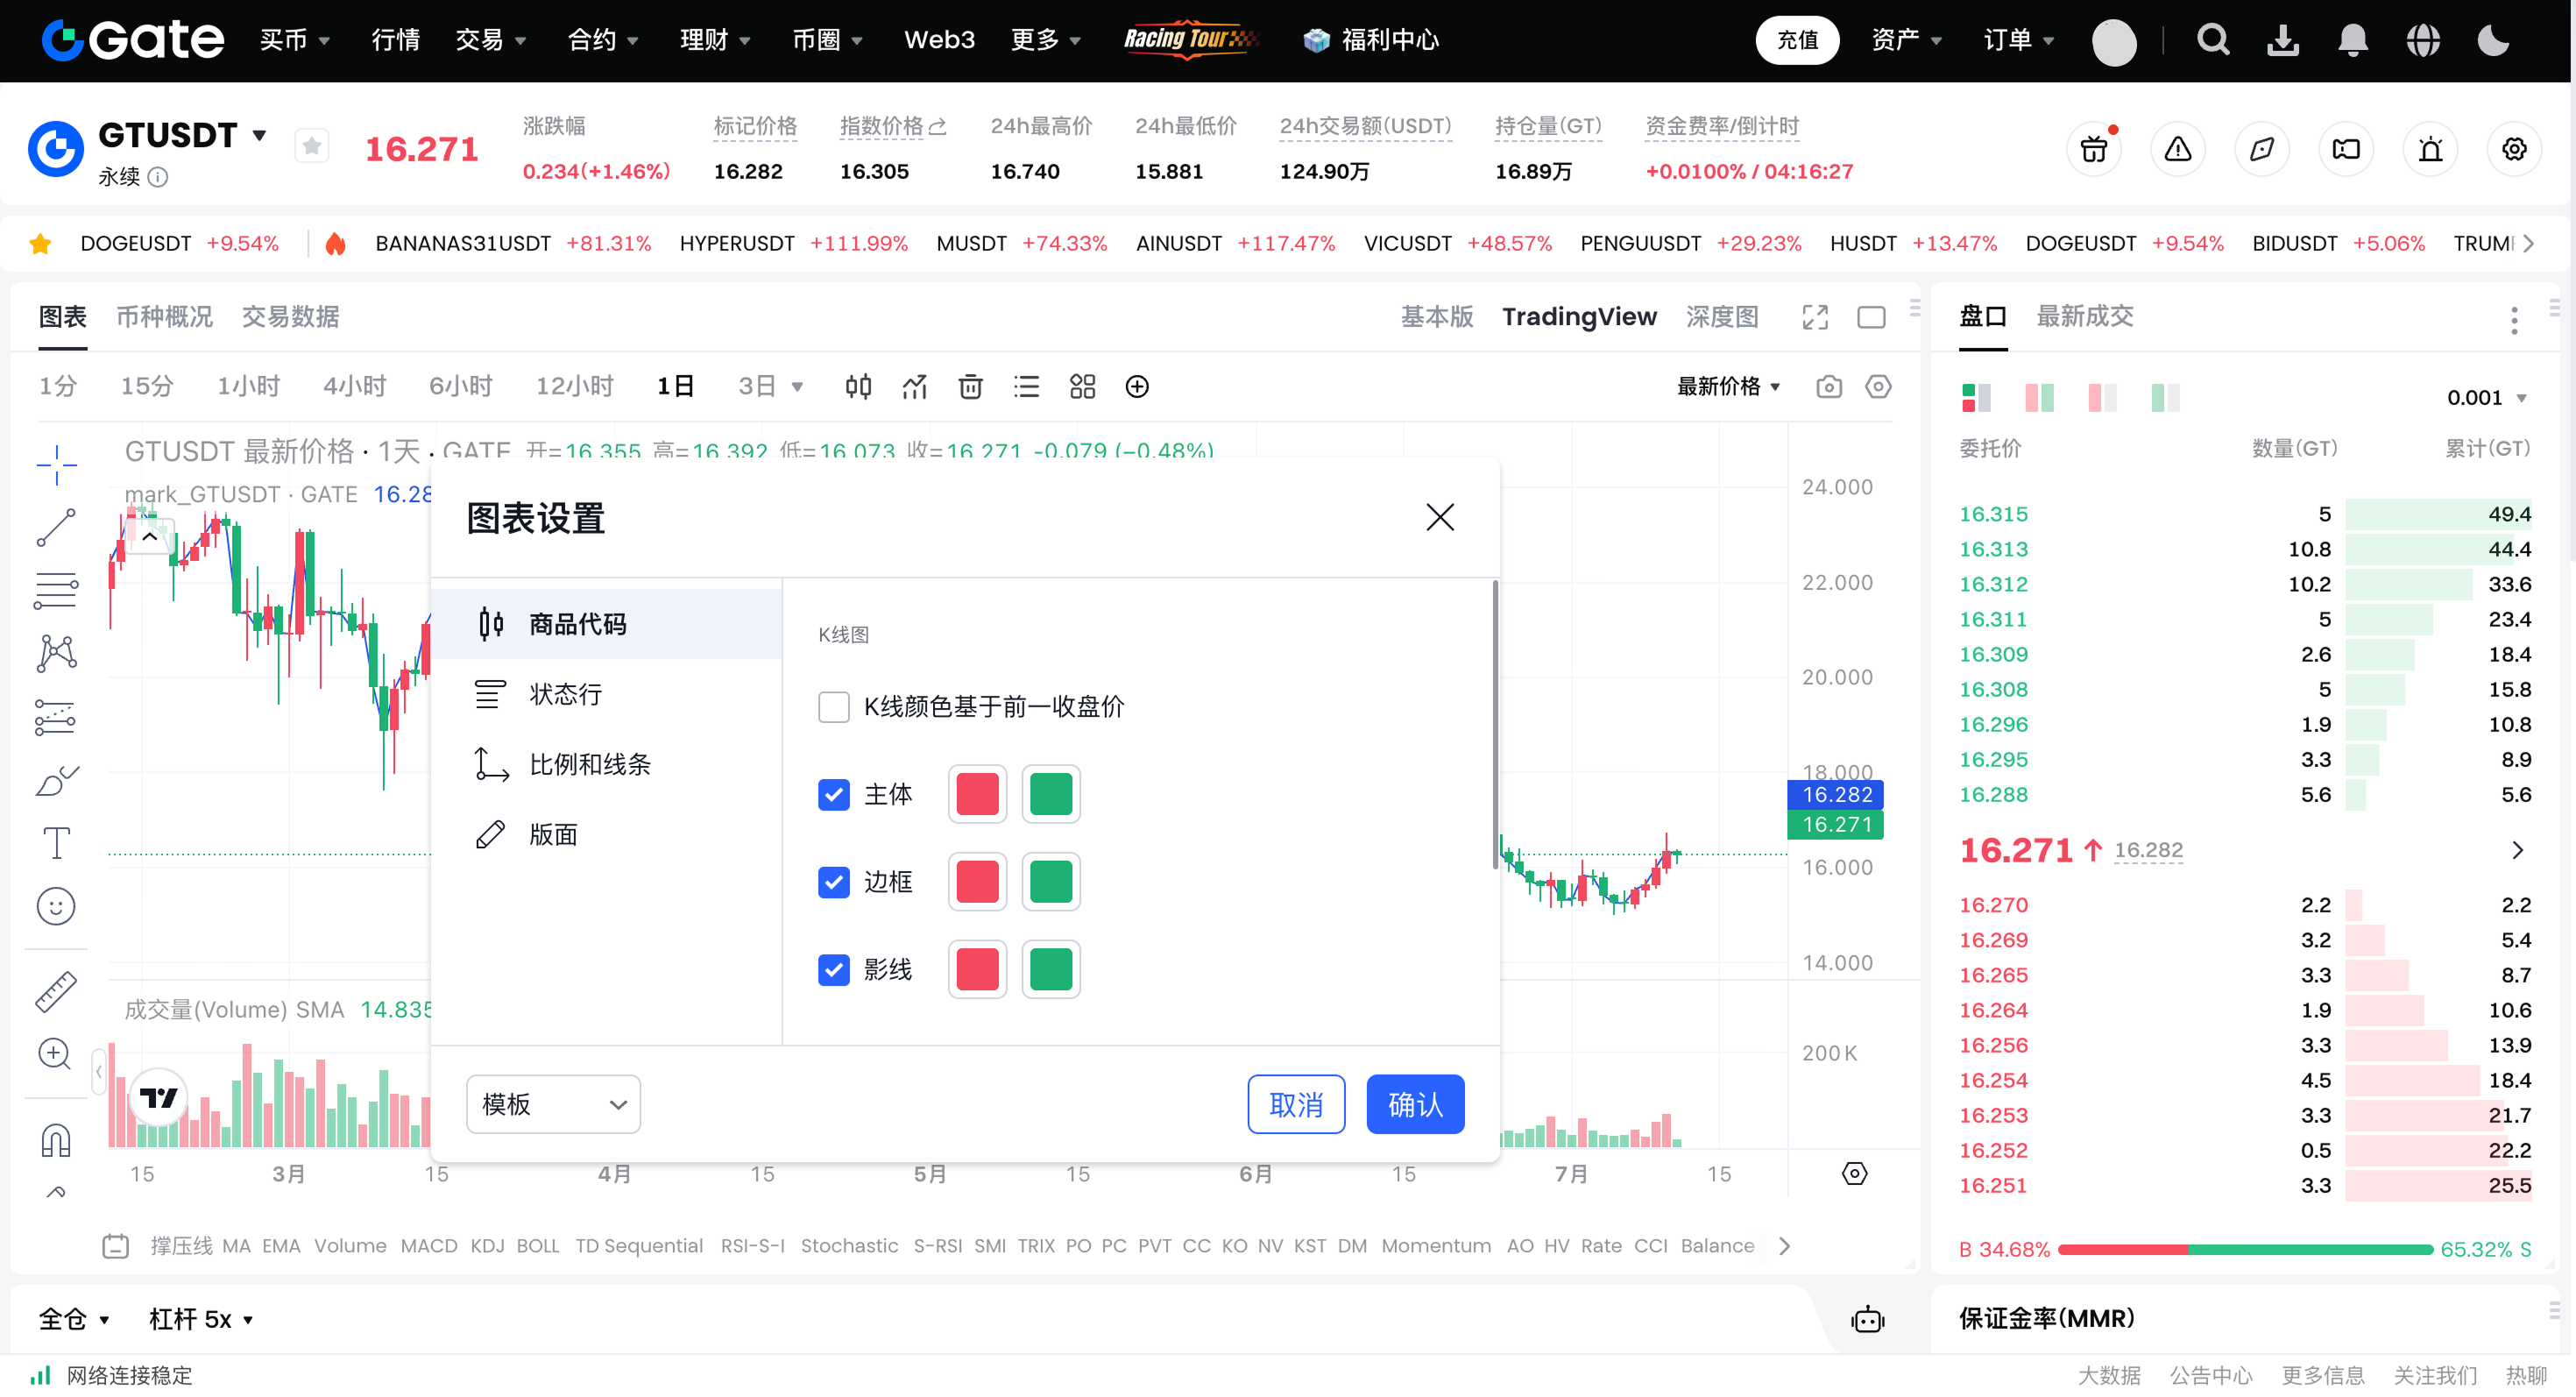Enable K线颜色基于前一收盘价 checkbox
The height and width of the screenshot is (1397, 2576).
[x=833, y=707]
